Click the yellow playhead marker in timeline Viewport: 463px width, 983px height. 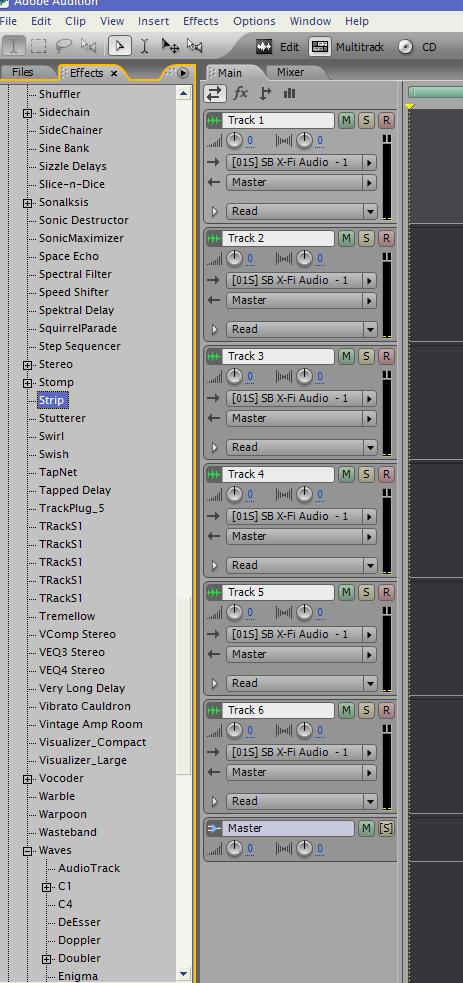pos(410,107)
